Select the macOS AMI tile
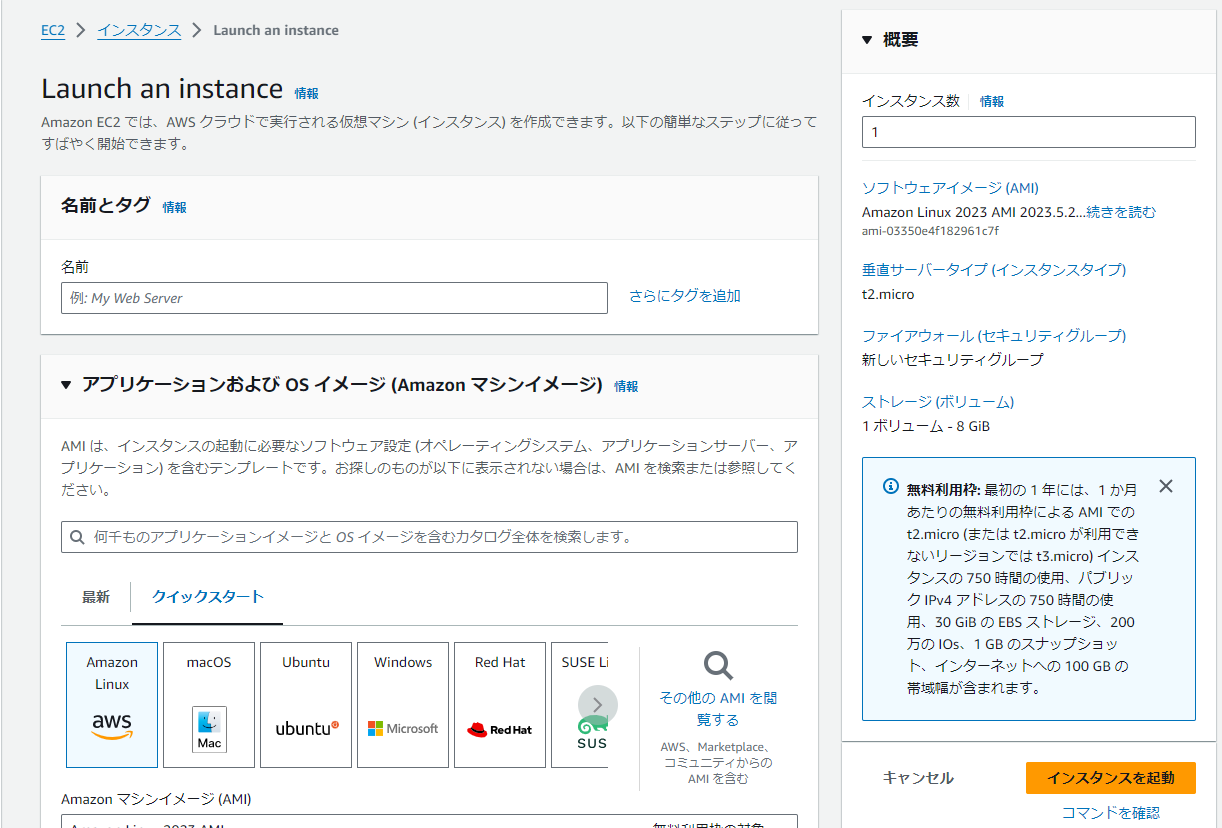The image size is (1222, 828). click(208, 704)
